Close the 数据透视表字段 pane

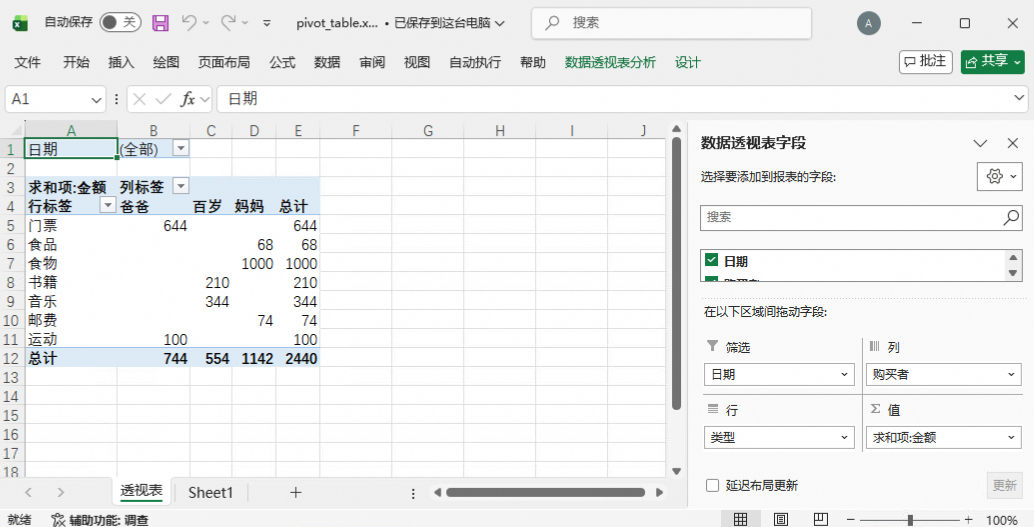1013,143
